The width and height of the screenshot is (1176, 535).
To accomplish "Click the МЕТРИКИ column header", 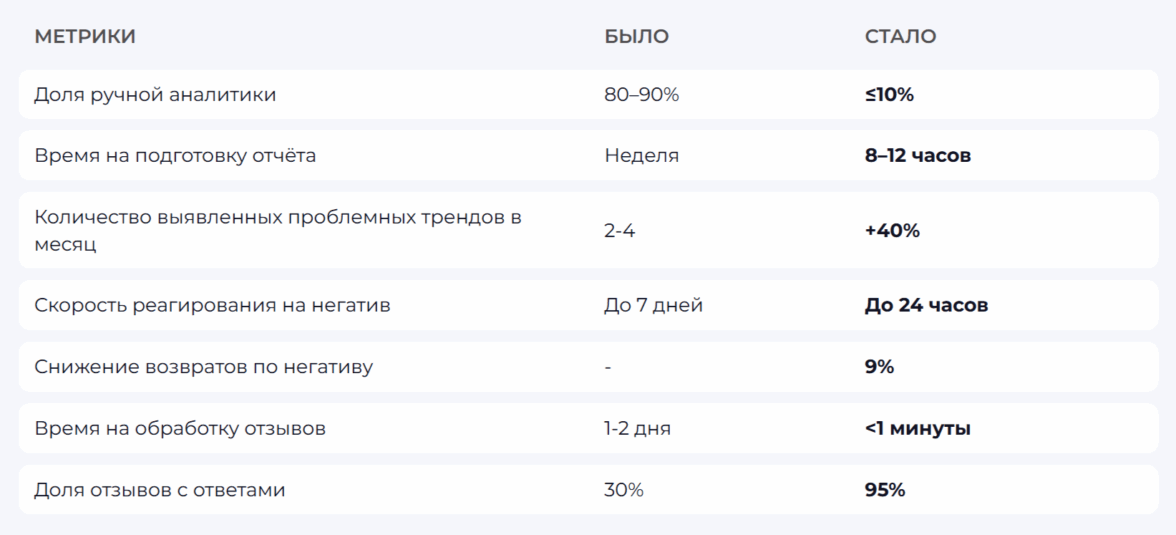I will coord(85,37).
